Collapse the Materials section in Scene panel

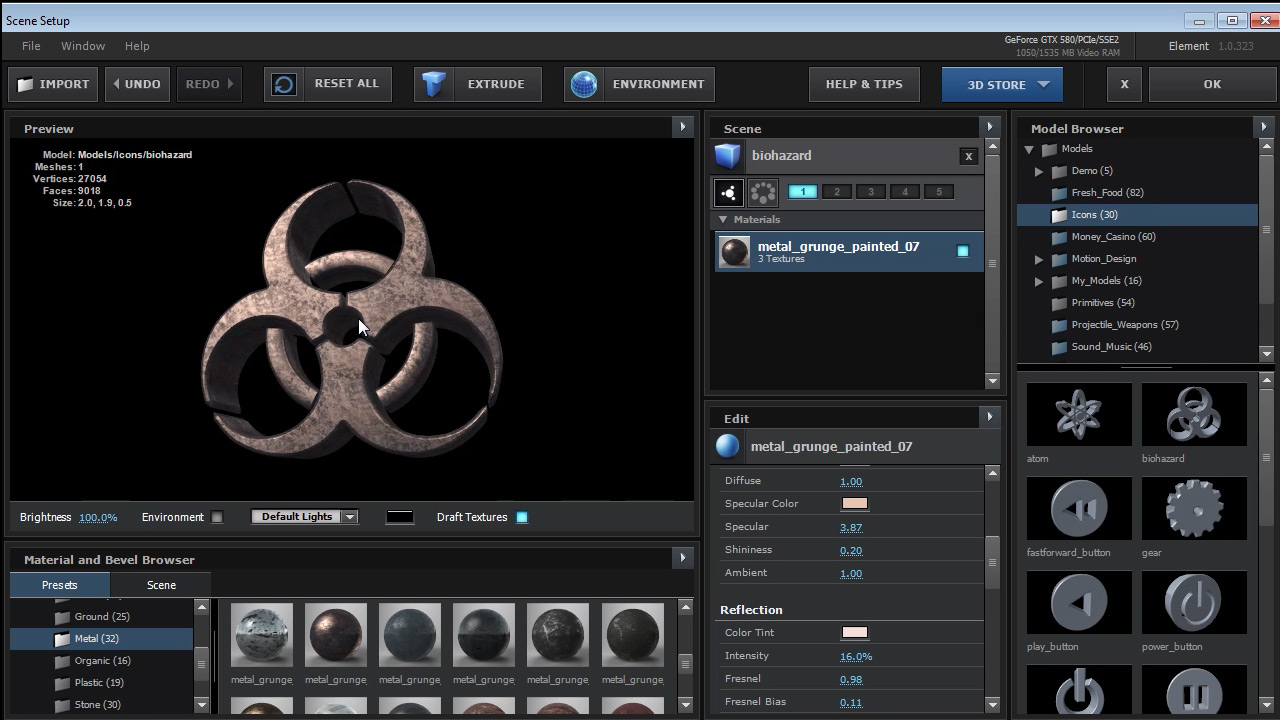click(723, 219)
